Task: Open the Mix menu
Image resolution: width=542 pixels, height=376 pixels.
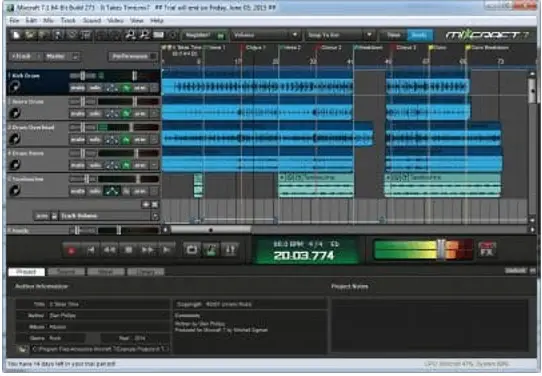Action: click(x=48, y=20)
